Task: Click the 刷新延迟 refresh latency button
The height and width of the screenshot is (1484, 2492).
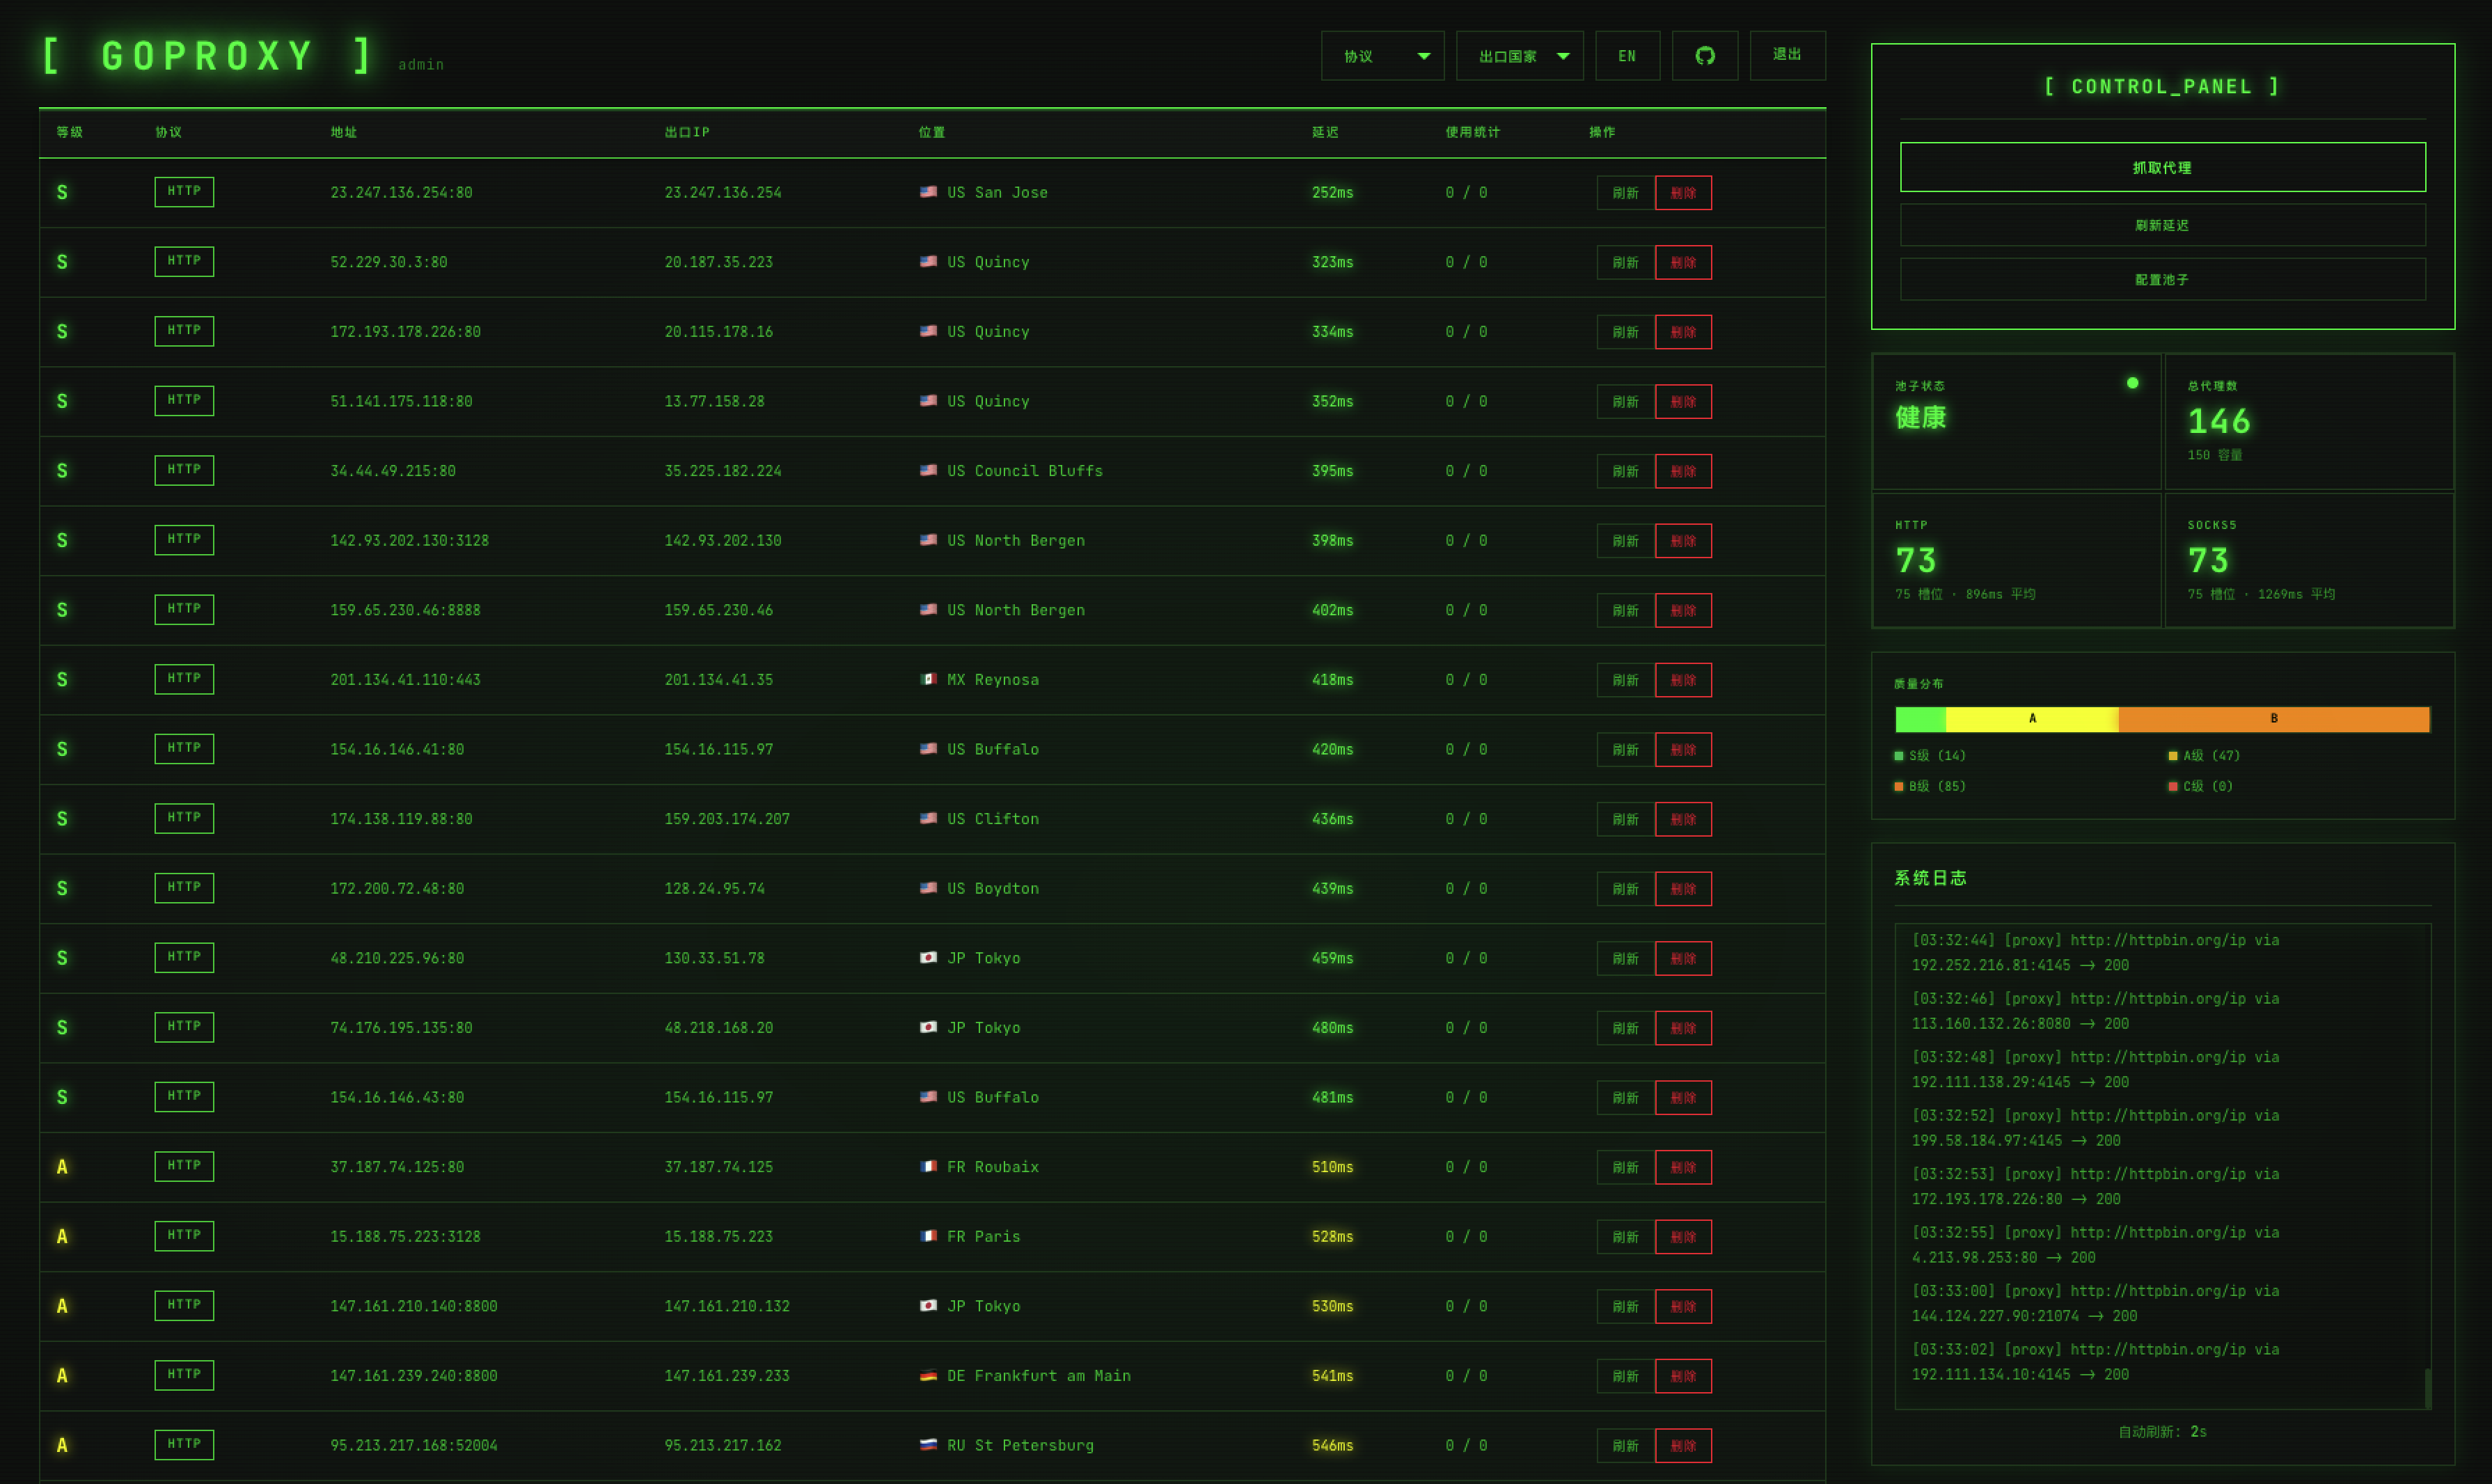Action: click(x=2162, y=225)
